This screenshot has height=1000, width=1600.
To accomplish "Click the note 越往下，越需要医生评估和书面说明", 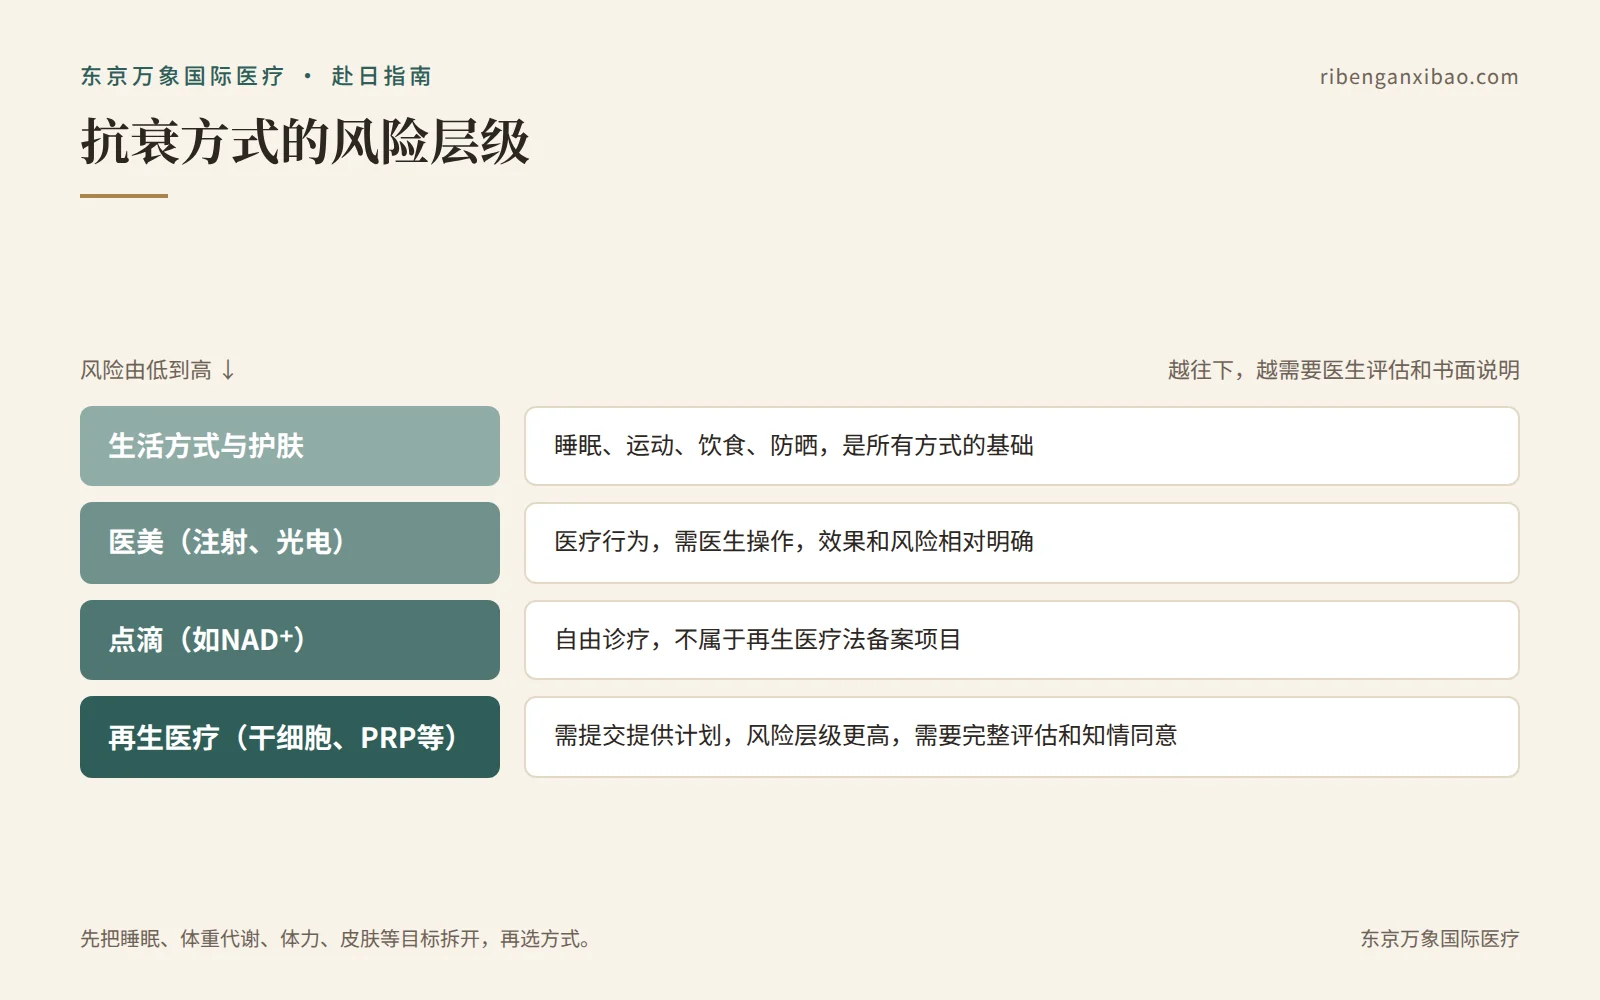I will pyautogui.click(x=1343, y=370).
